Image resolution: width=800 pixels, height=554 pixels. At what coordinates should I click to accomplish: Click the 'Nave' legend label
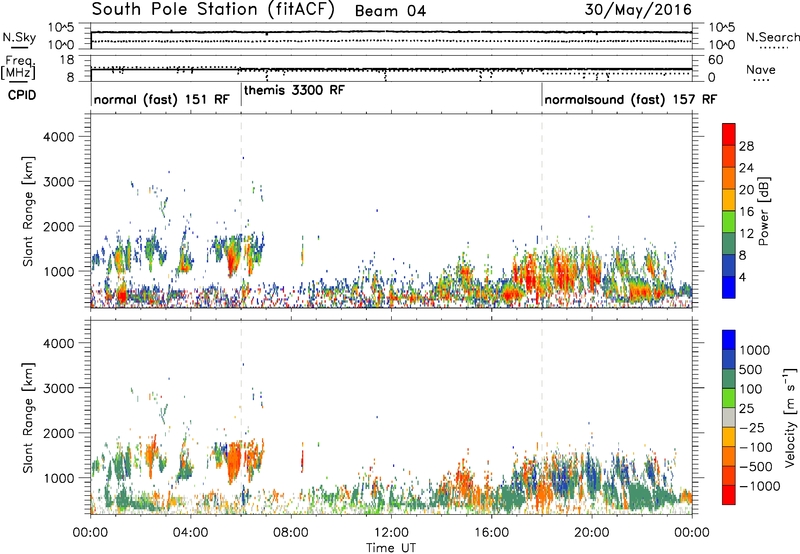[761, 70]
